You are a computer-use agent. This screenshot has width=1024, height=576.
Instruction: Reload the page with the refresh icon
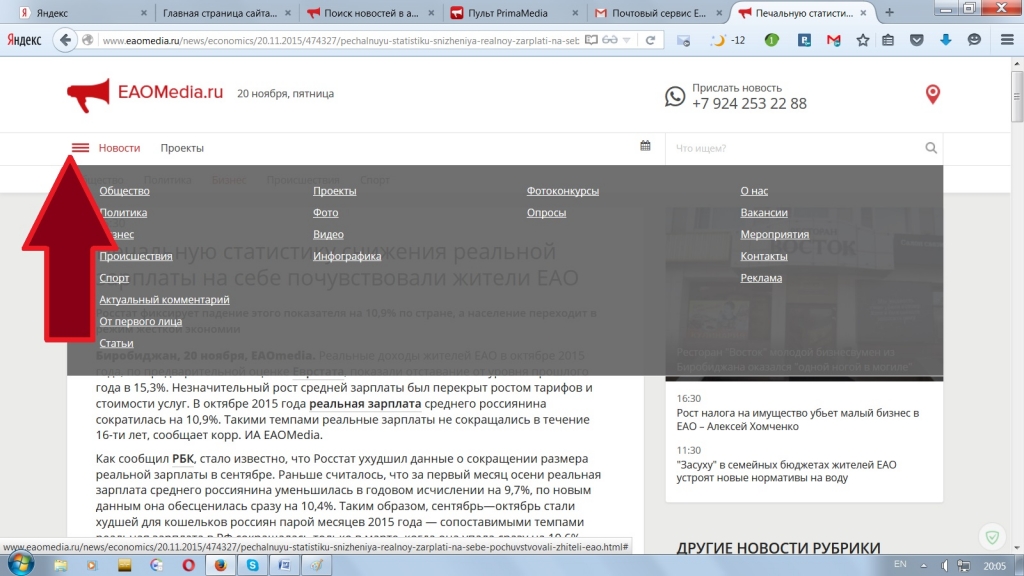[x=649, y=40]
